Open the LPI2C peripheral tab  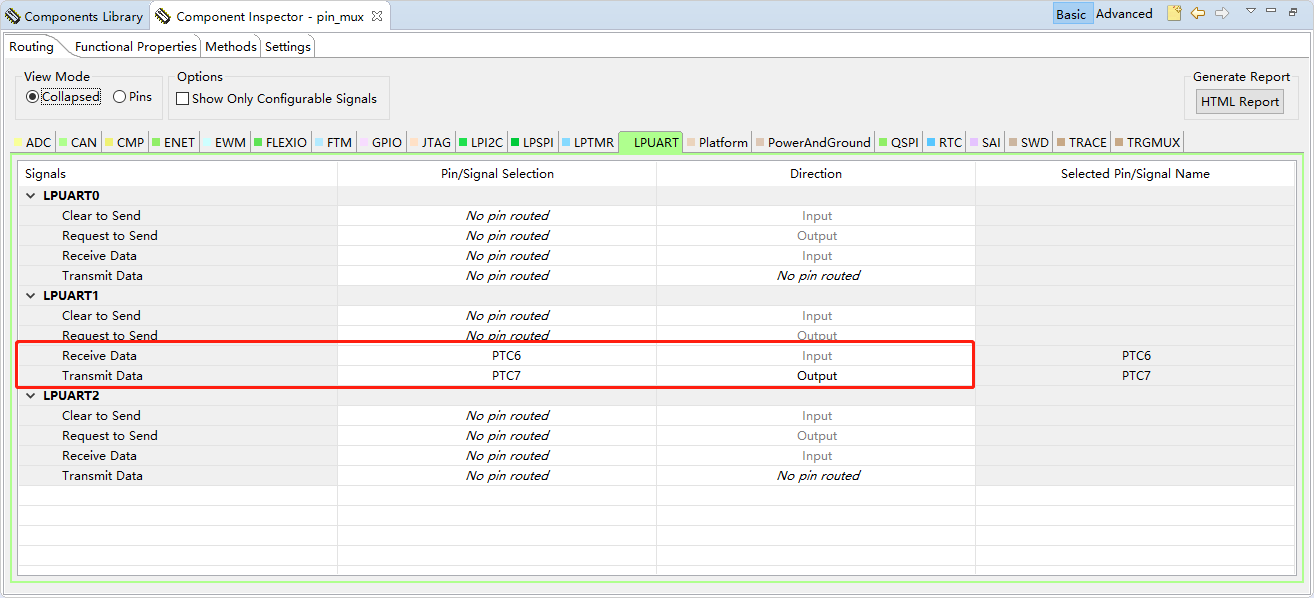(482, 142)
